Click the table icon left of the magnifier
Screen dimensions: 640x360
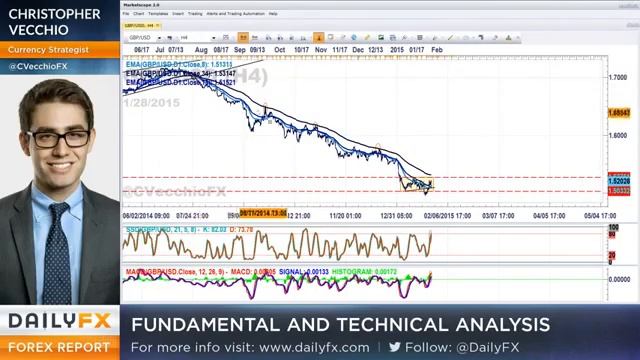pyautogui.click(x=393, y=38)
